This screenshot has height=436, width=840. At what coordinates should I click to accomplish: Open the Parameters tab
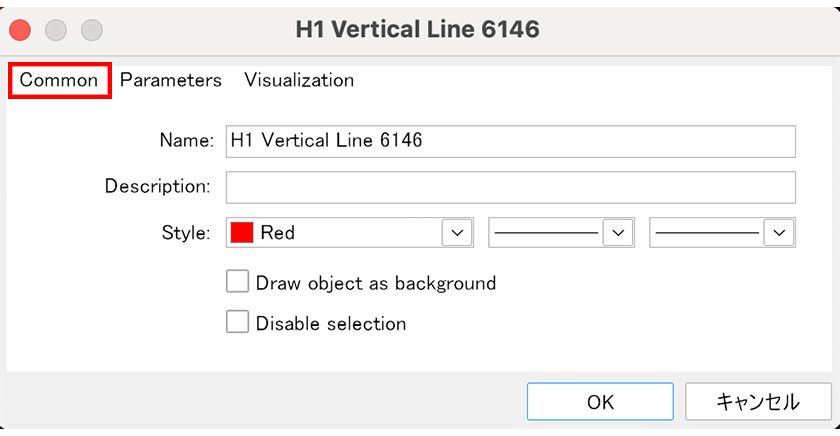click(x=171, y=80)
